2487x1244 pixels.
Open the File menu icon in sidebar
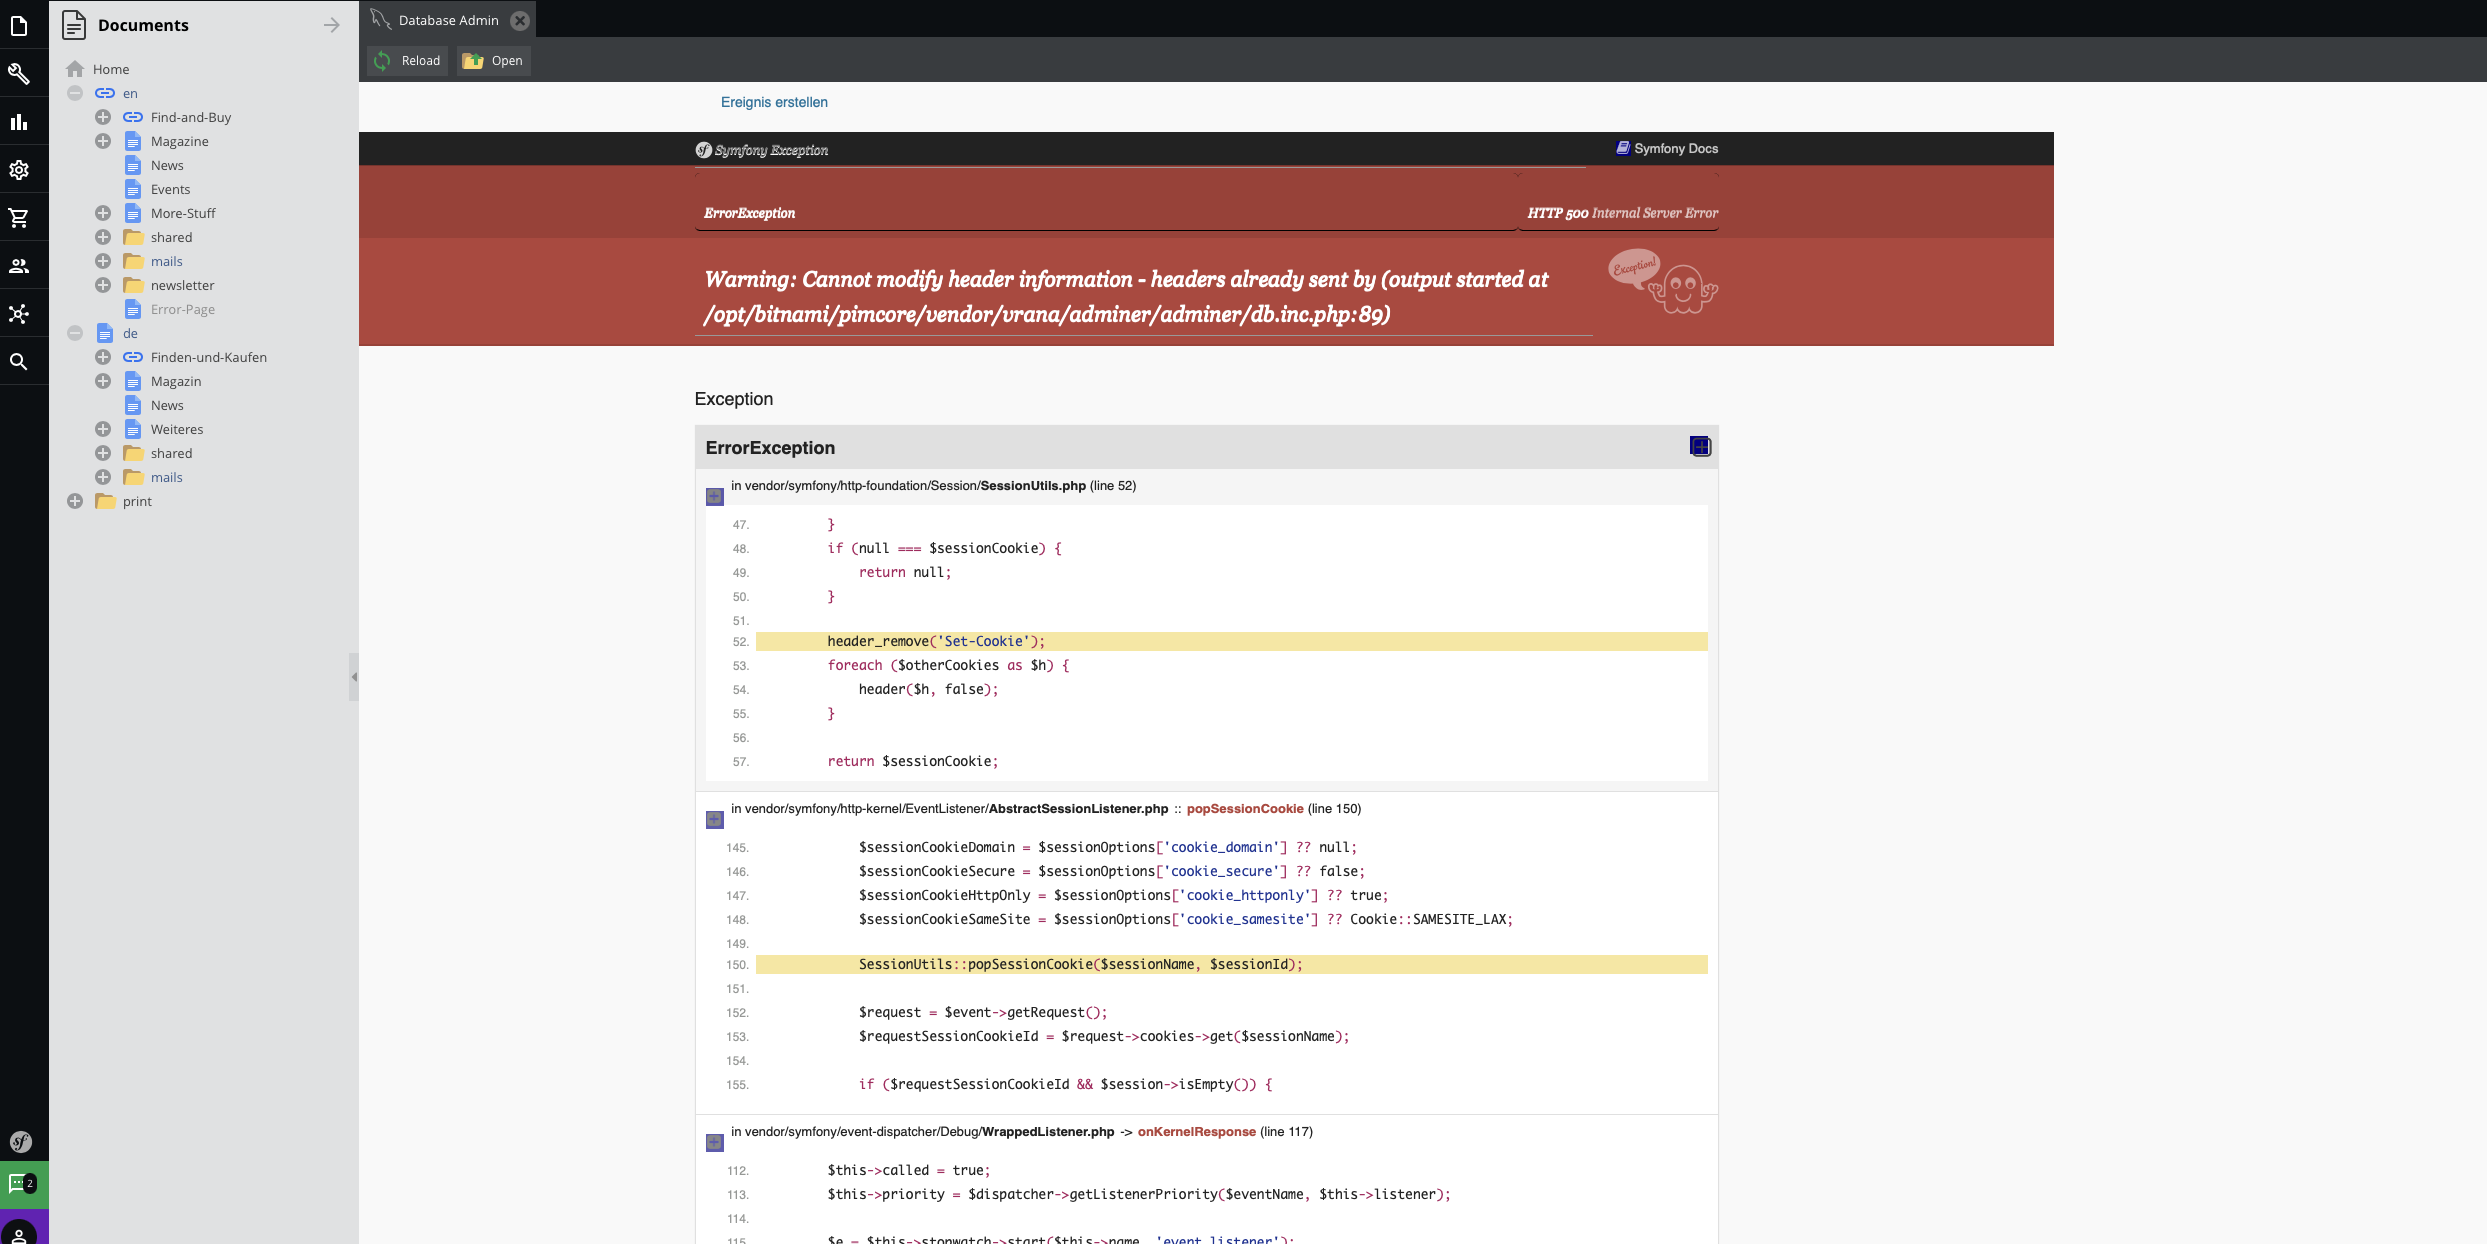[x=19, y=25]
